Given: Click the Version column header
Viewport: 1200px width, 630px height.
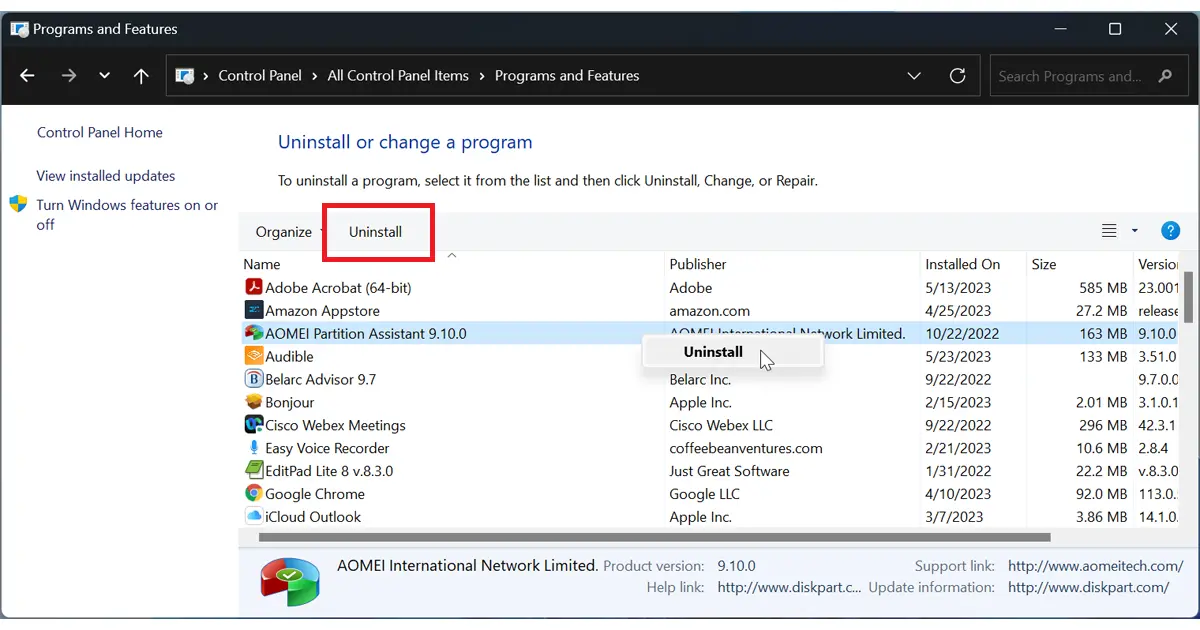Looking at the screenshot, I should (1158, 264).
